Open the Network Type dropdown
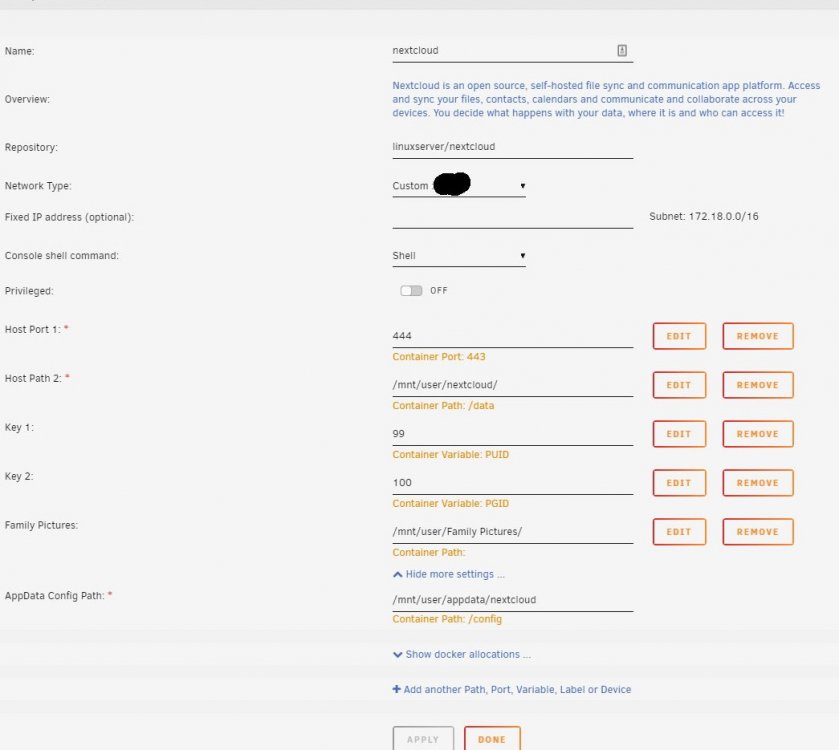839x750 pixels. tap(459, 186)
